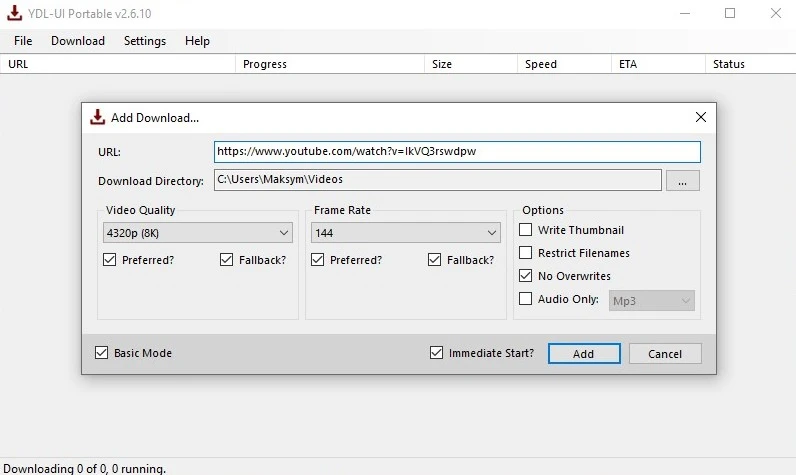Image resolution: width=796 pixels, height=475 pixels.
Task: Click the Cancel button
Action: point(665,354)
